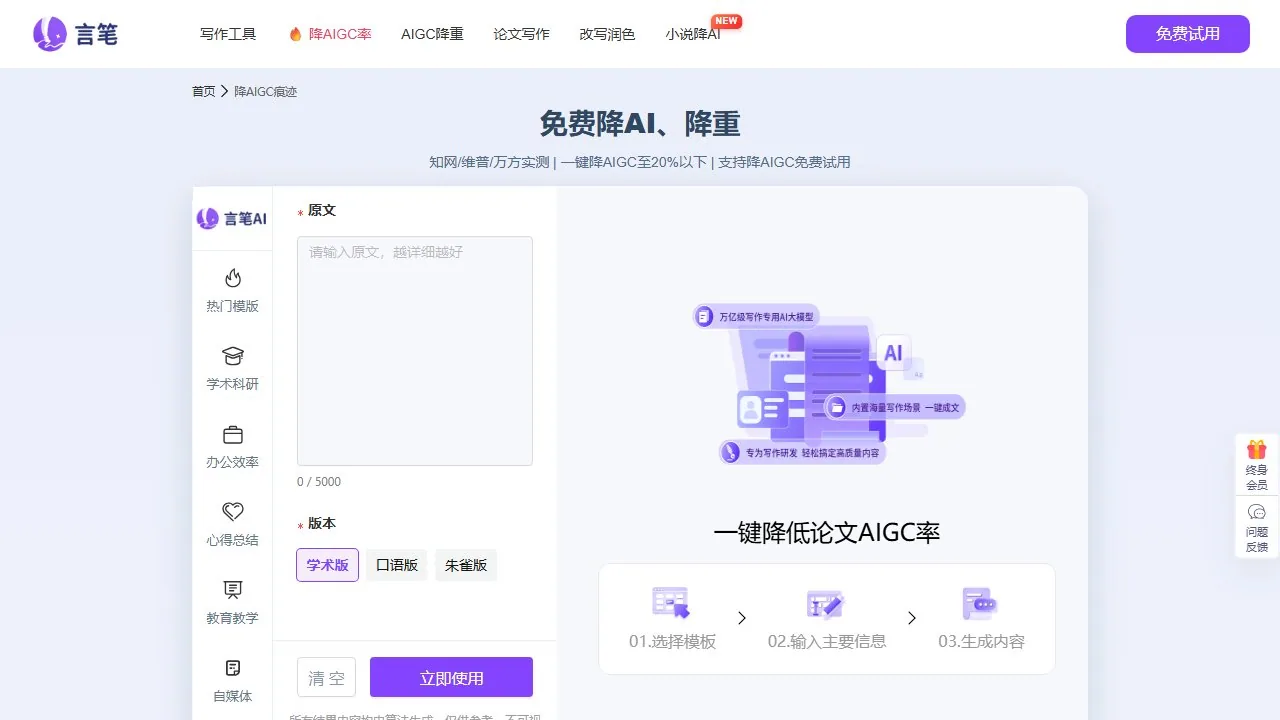This screenshot has height=720, width=1280.
Task: Click the 言笔AI logo in the sidebar
Action: [231, 218]
